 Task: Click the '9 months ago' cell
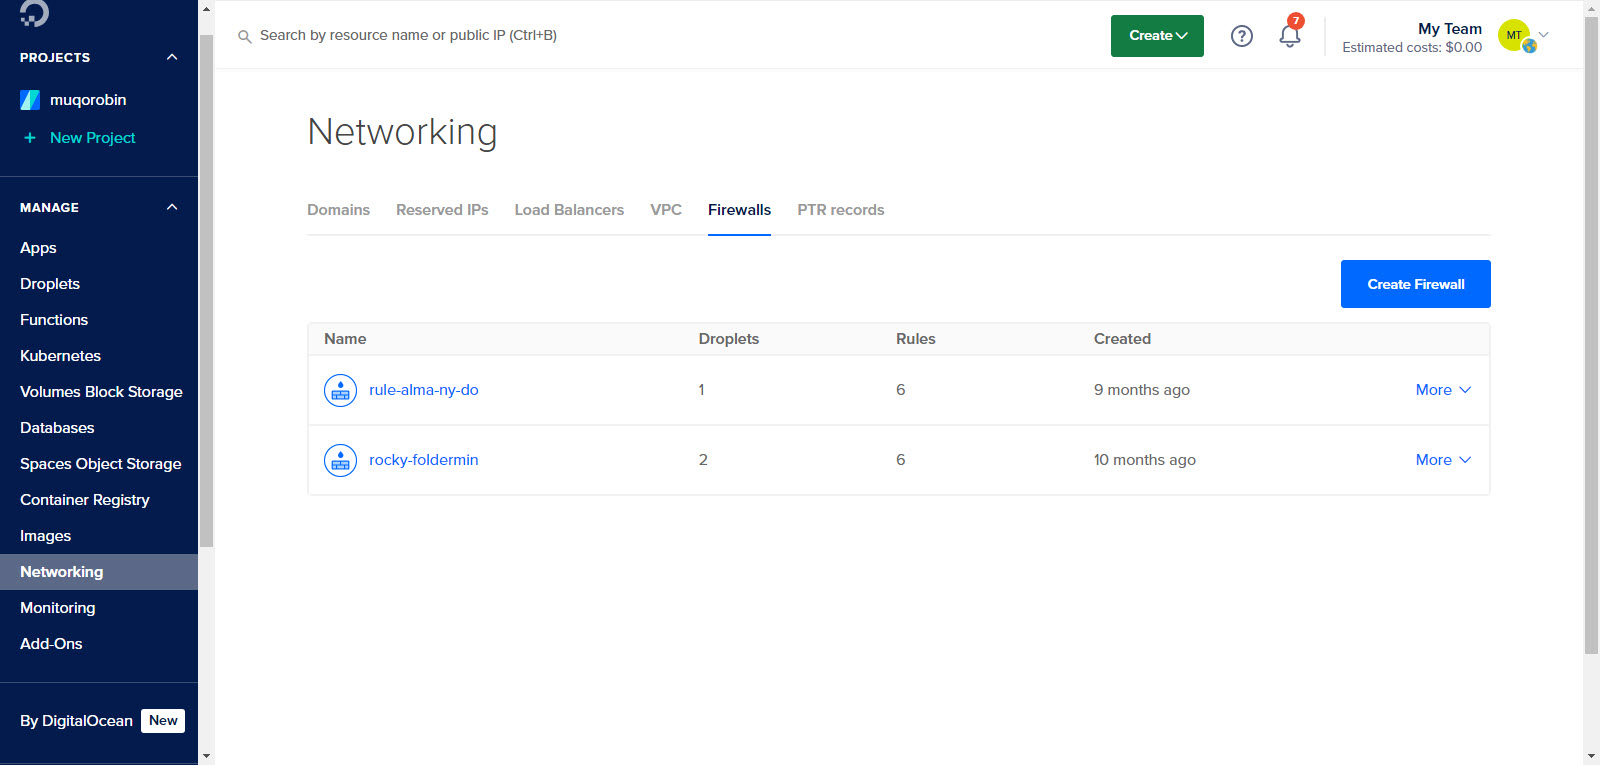1142,390
